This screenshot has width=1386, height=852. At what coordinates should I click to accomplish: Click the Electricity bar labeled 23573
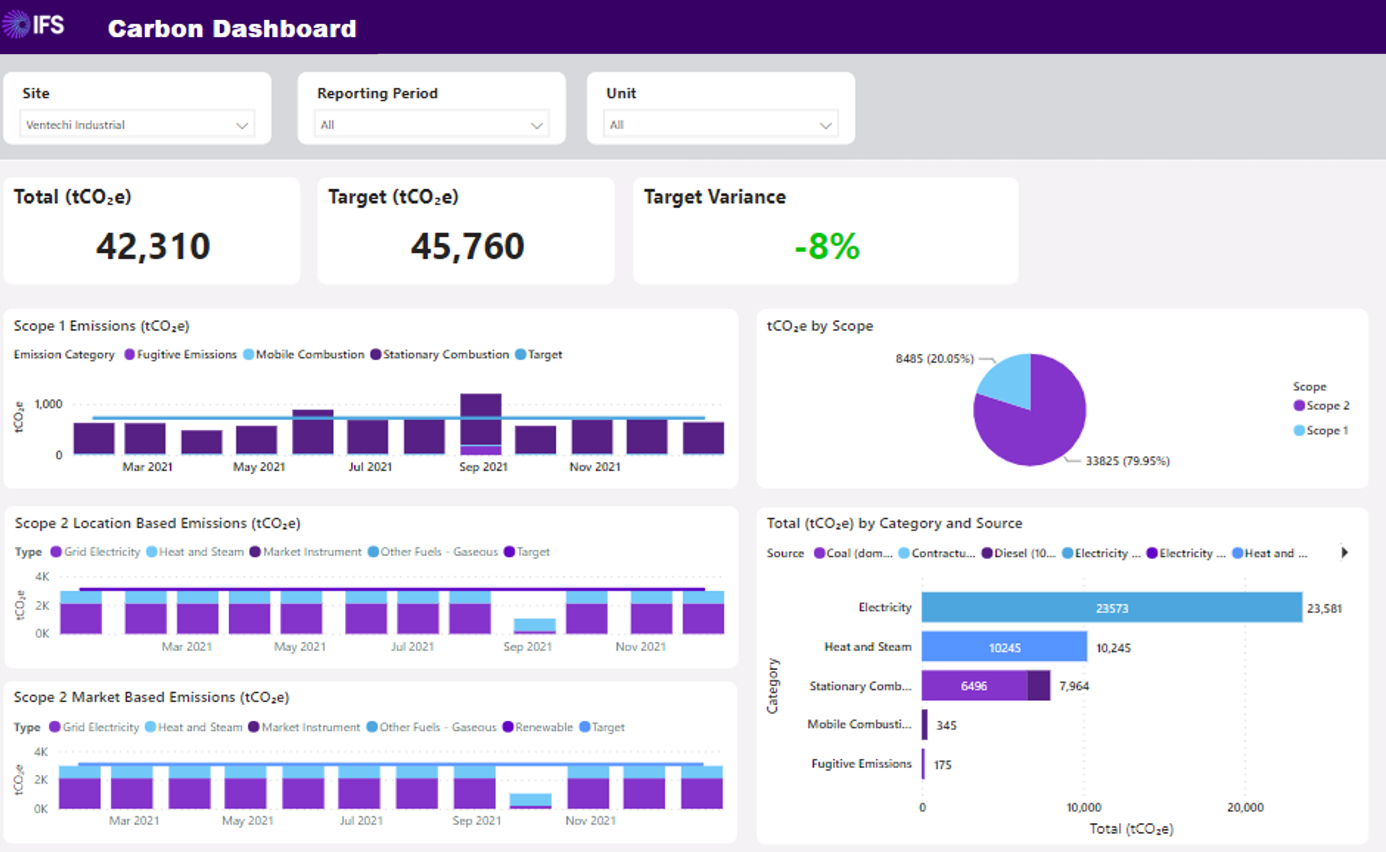click(x=1112, y=607)
